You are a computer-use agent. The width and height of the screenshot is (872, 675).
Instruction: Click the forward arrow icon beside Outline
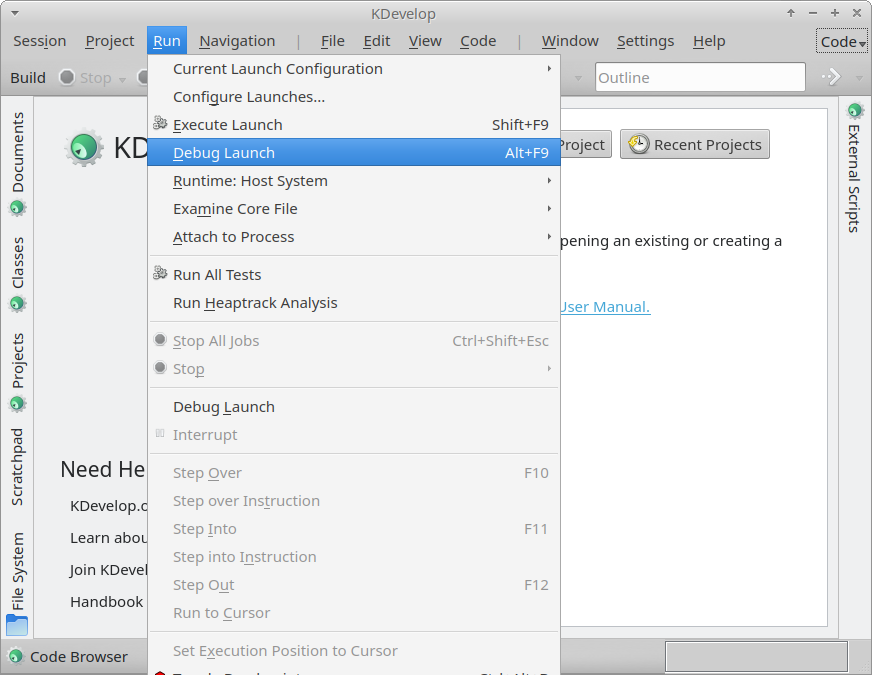[x=831, y=77]
